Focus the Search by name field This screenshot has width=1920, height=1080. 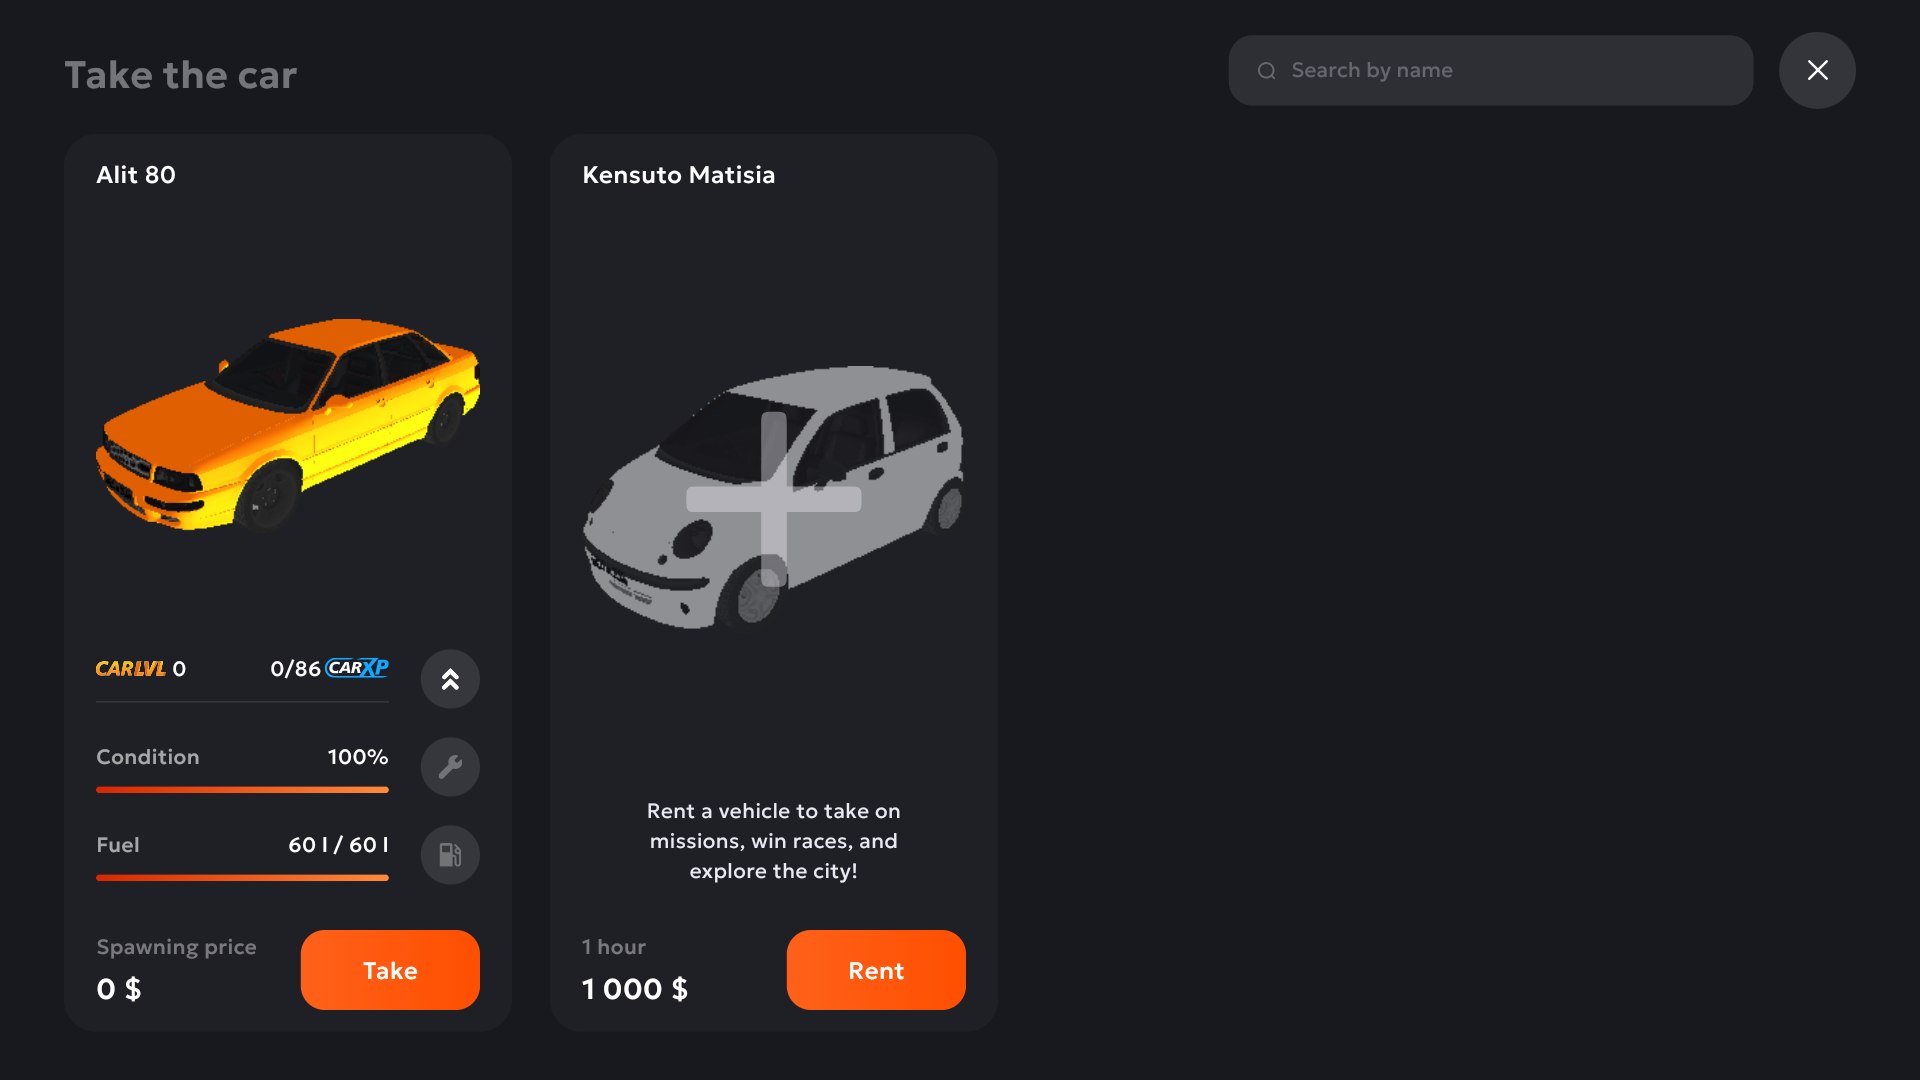tap(1490, 71)
